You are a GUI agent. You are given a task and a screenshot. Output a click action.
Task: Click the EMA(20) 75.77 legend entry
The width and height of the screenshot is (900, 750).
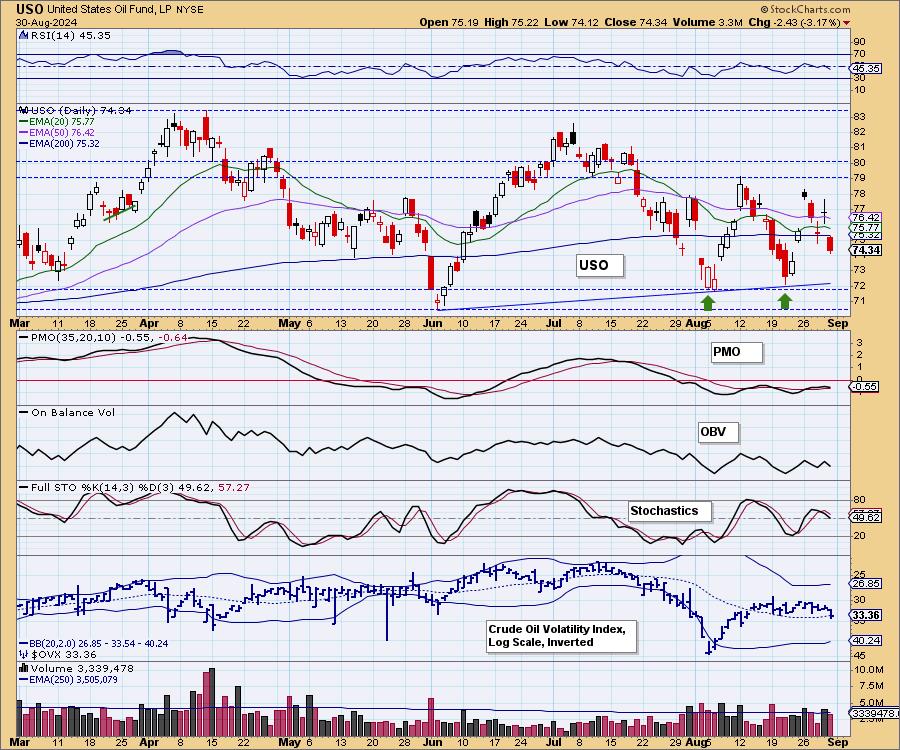57,122
